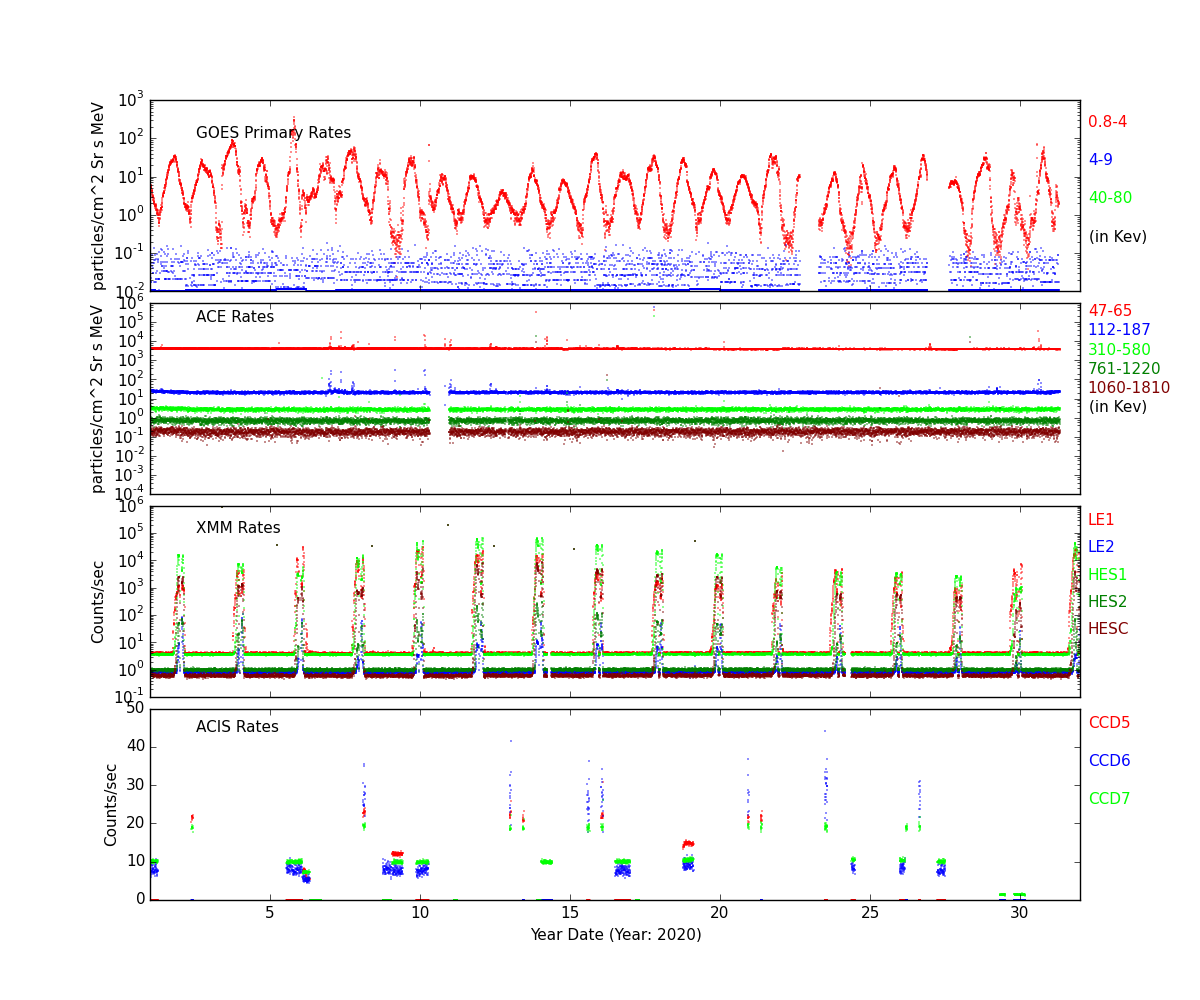
Task: Click the 310-580 ACE legend entry
Action: (1119, 350)
